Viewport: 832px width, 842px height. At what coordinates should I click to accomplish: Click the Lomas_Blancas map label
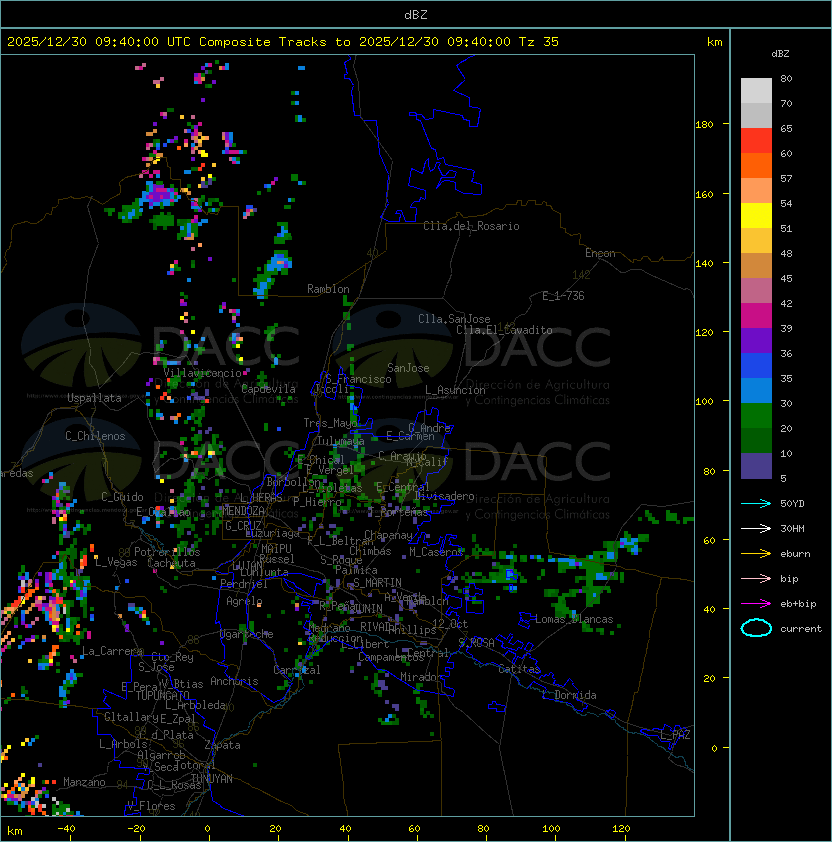tap(574, 620)
